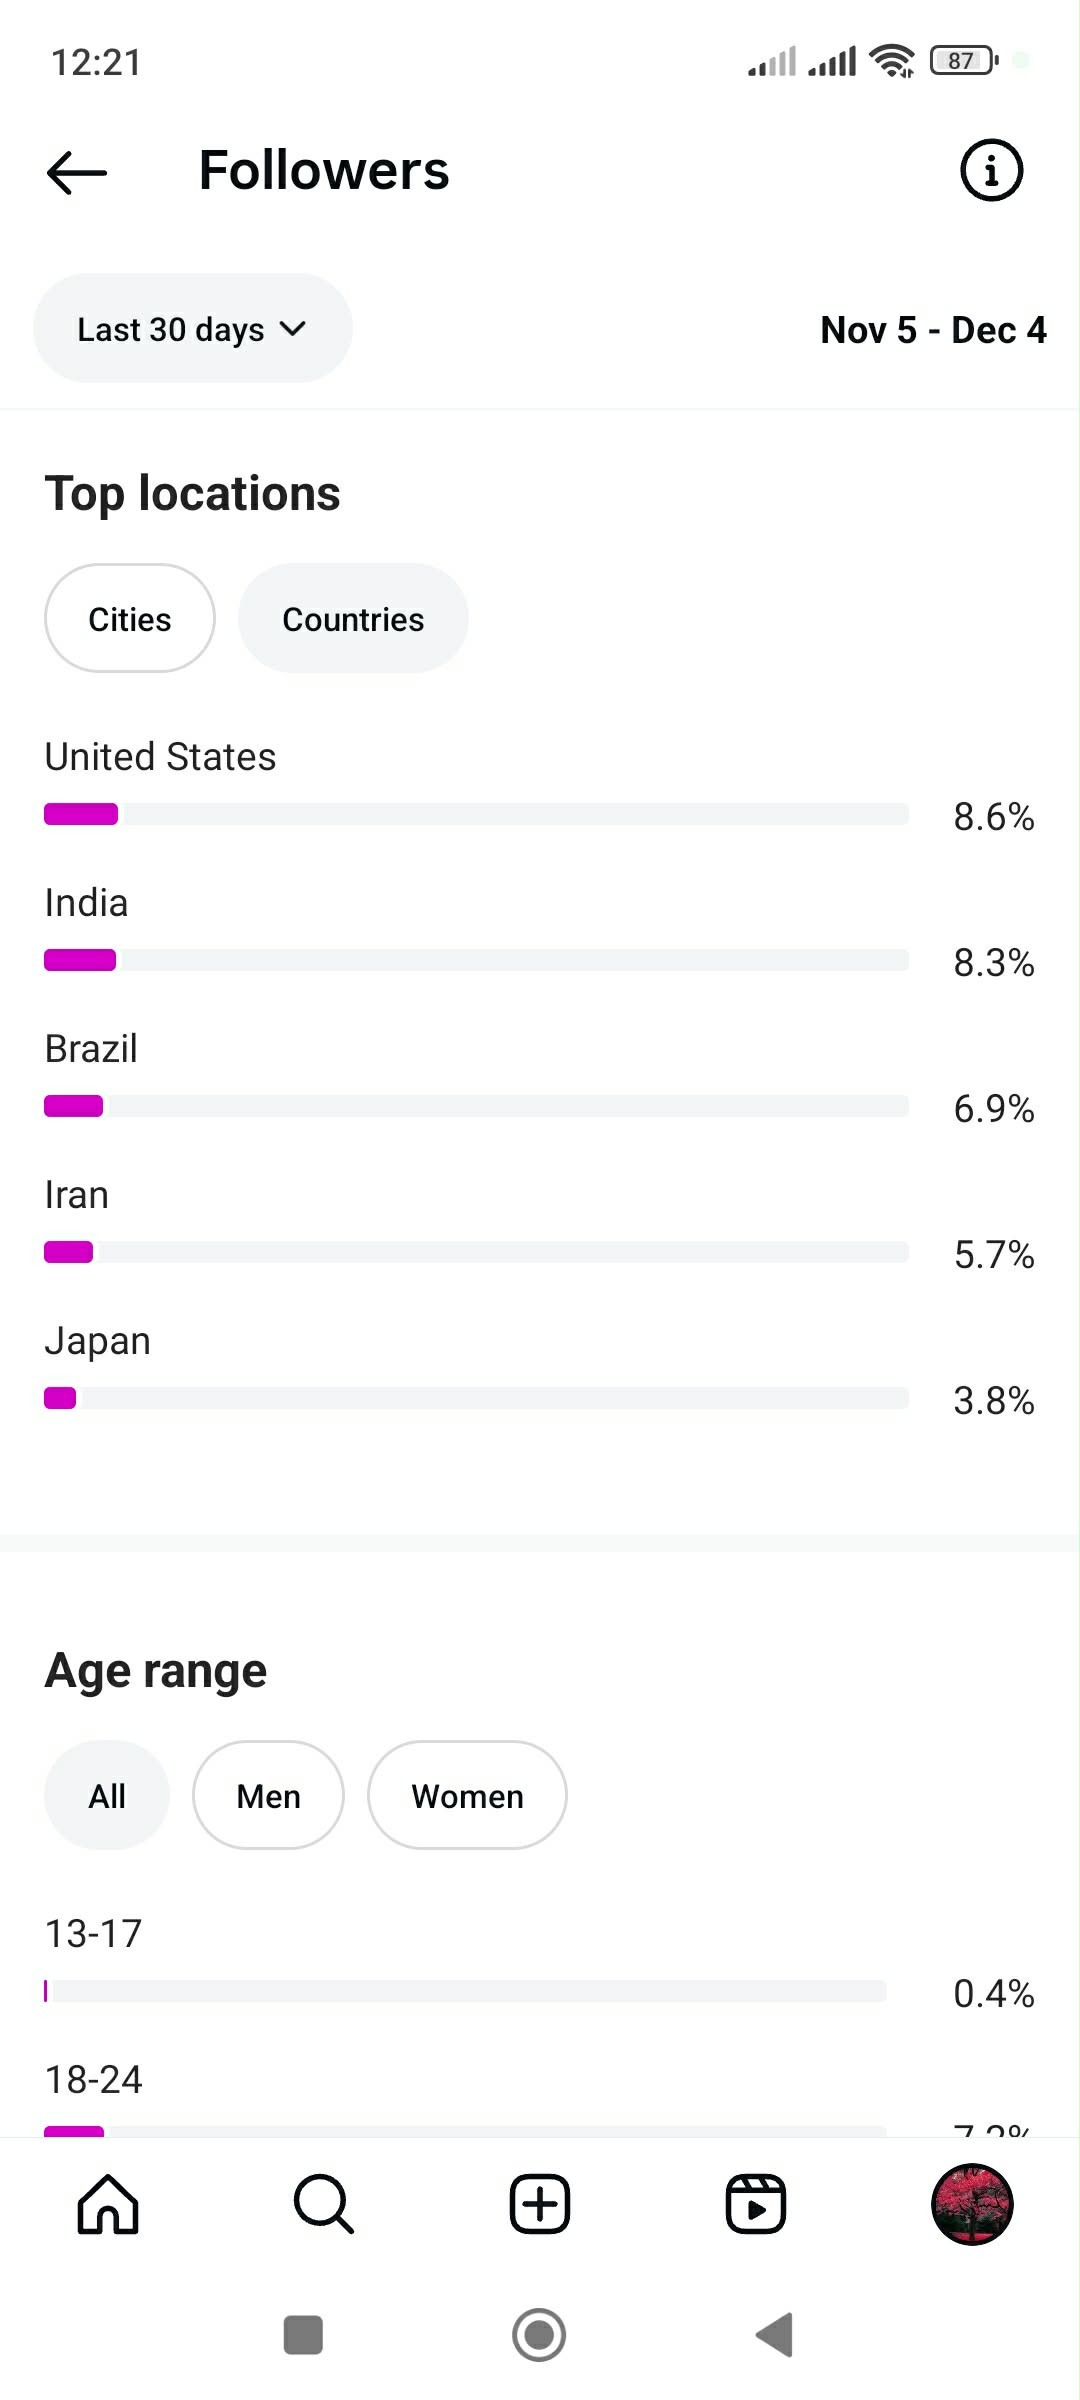Open the Reels icon
1080x2400 pixels.
(756, 2204)
